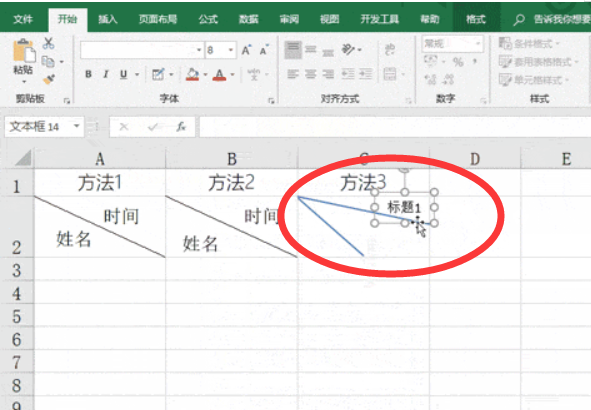The height and width of the screenshot is (410, 591).
Task: Click merge and center icon
Action: click(390, 74)
